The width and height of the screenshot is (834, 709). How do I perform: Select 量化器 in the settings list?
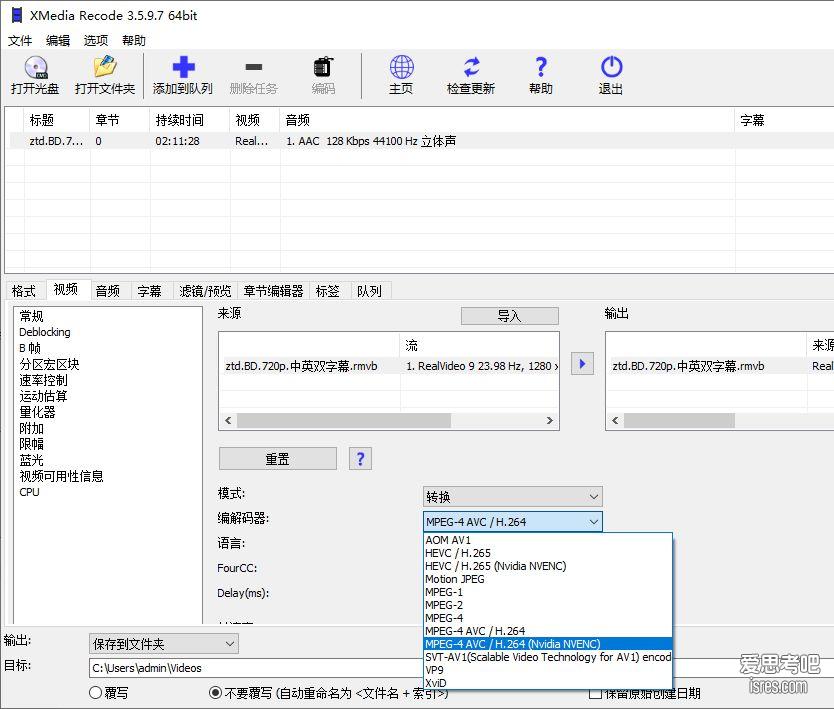[37, 412]
